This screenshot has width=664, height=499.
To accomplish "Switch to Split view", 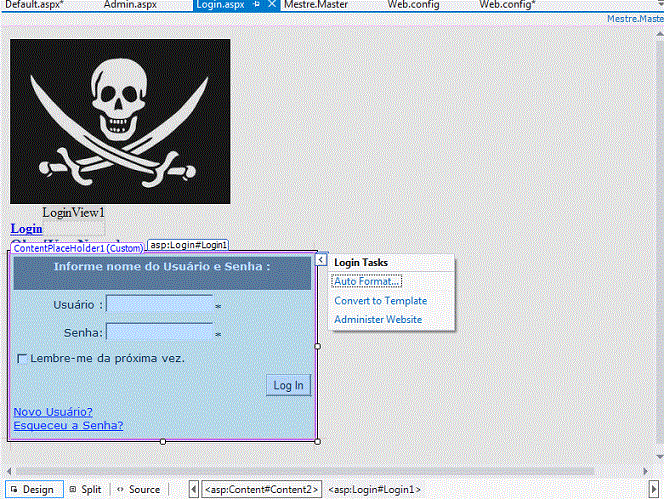I will coord(86,489).
